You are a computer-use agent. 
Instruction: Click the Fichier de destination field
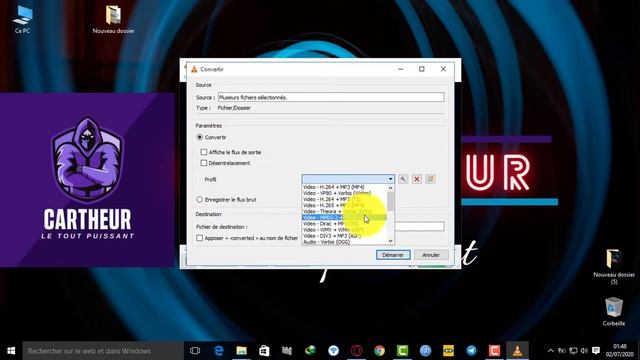[420, 227]
